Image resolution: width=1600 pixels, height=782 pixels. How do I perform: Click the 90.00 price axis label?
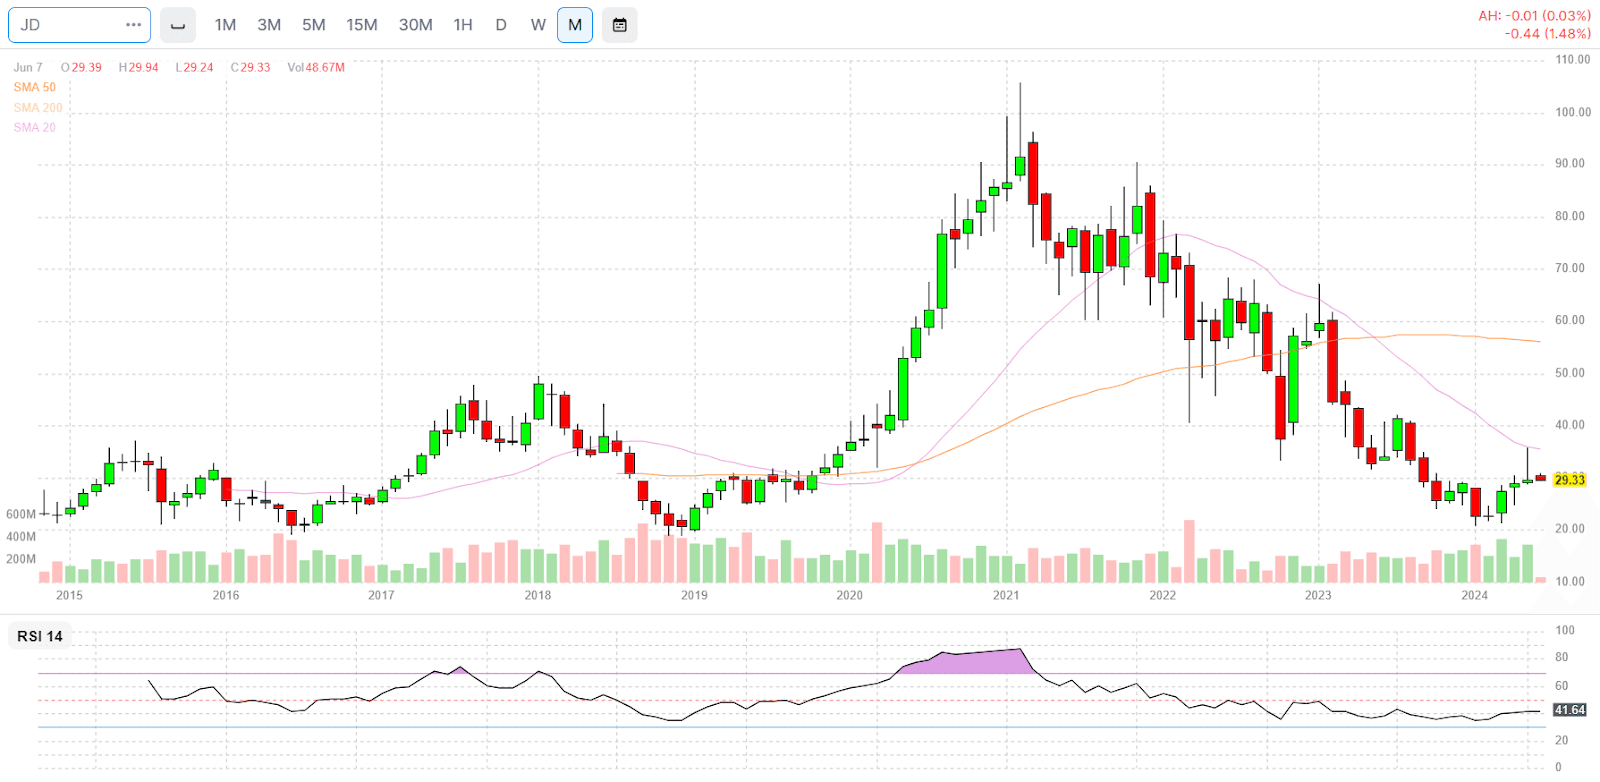point(1570,164)
